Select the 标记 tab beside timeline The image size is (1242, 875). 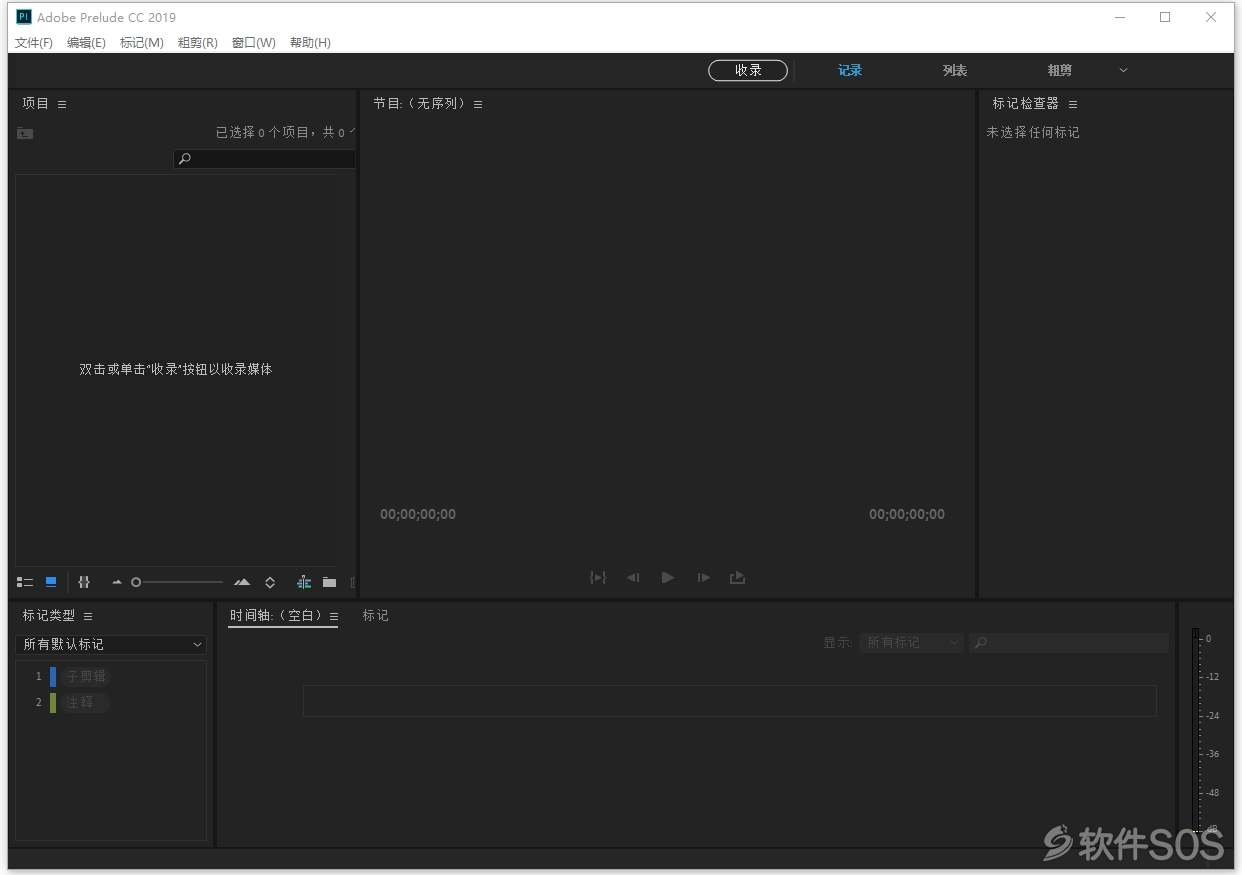[376, 616]
